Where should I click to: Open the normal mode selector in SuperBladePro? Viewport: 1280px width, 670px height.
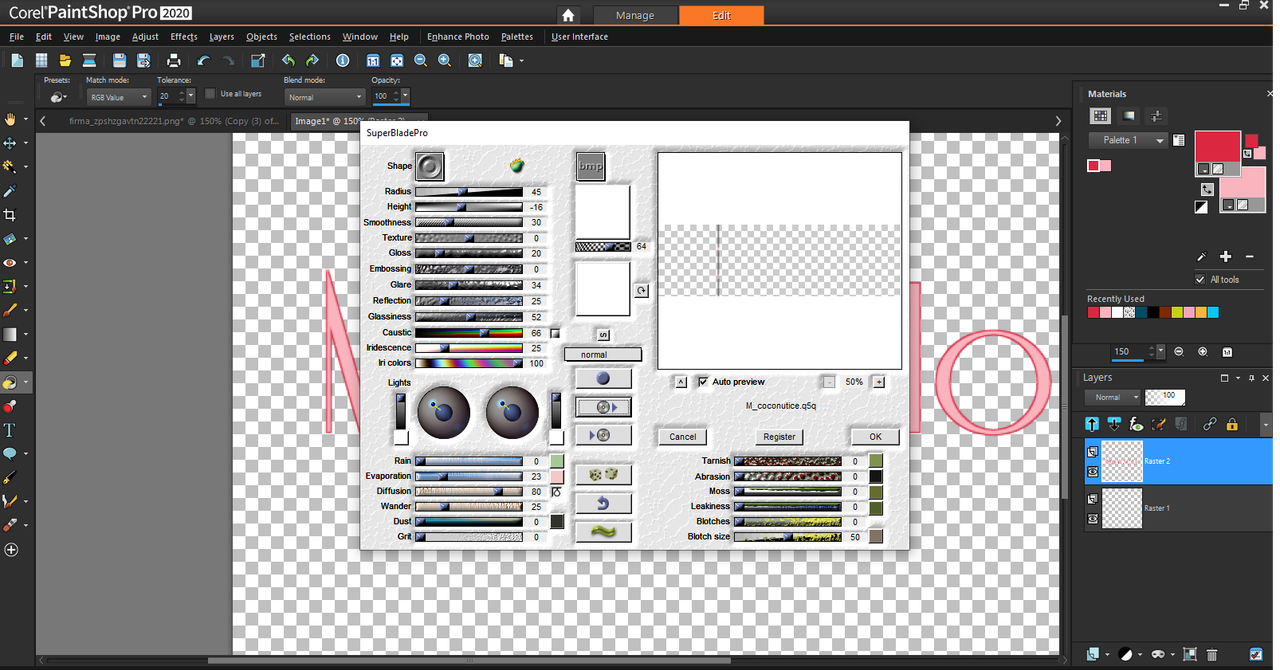(x=603, y=354)
